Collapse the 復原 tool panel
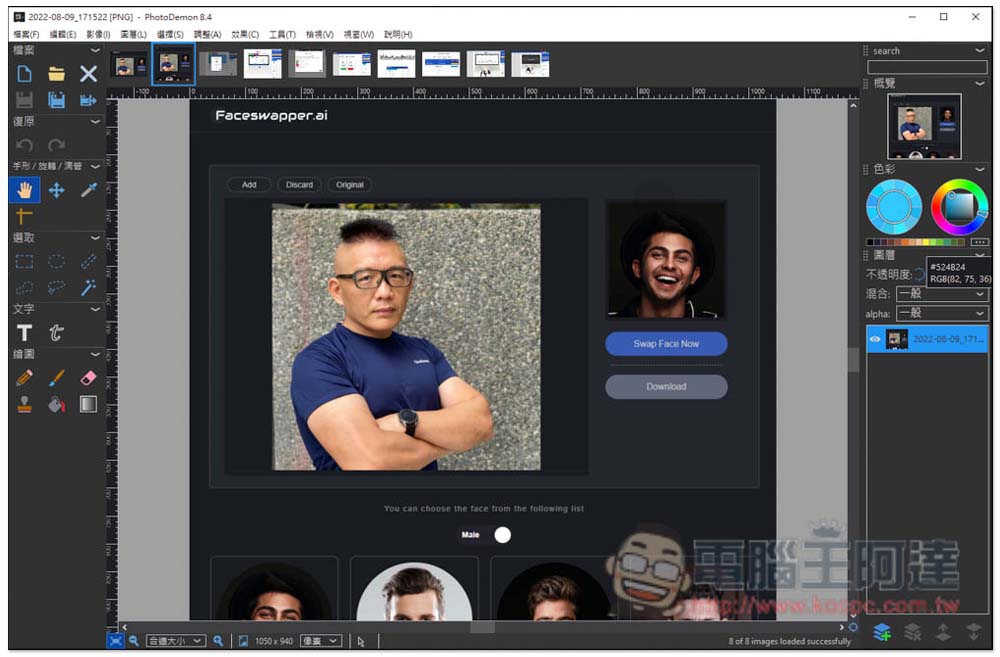The image size is (1000, 657). (95, 121)
